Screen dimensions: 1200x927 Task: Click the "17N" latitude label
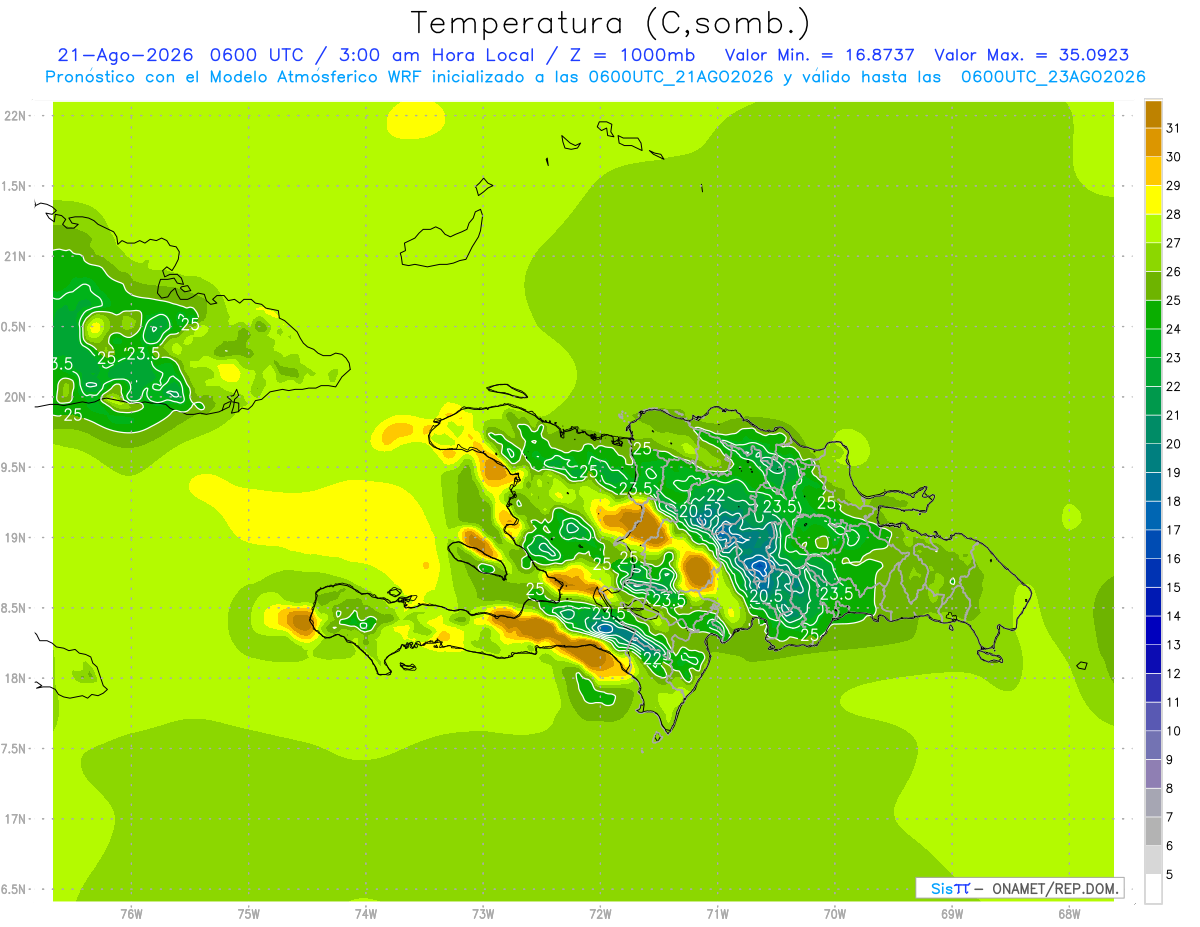[16, 820]
